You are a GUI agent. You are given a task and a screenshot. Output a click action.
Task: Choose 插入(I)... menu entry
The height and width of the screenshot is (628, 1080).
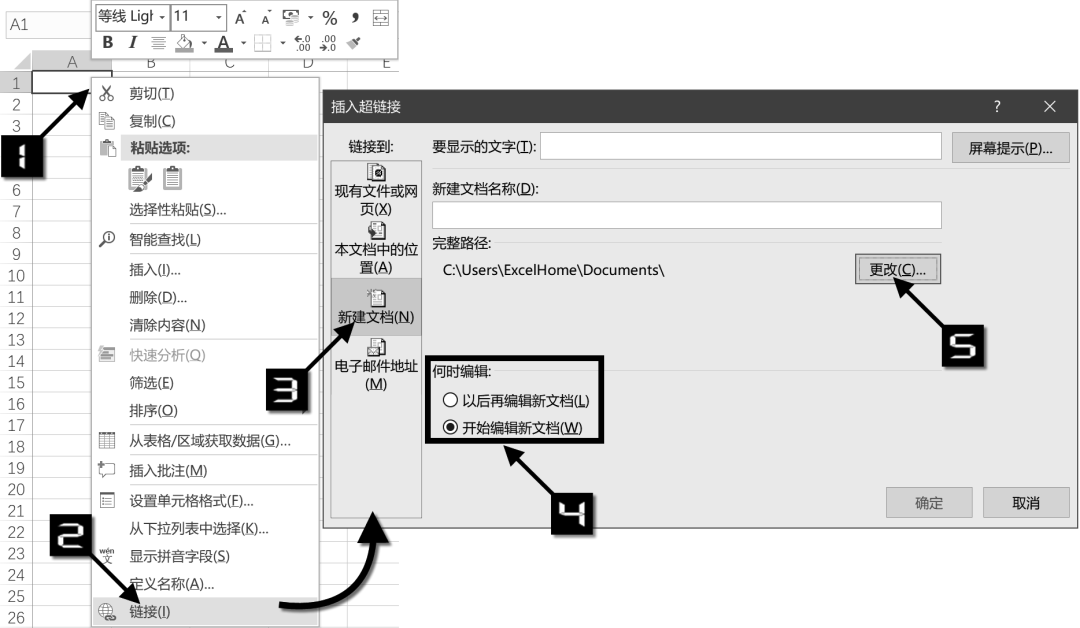[x=205, y=270]
